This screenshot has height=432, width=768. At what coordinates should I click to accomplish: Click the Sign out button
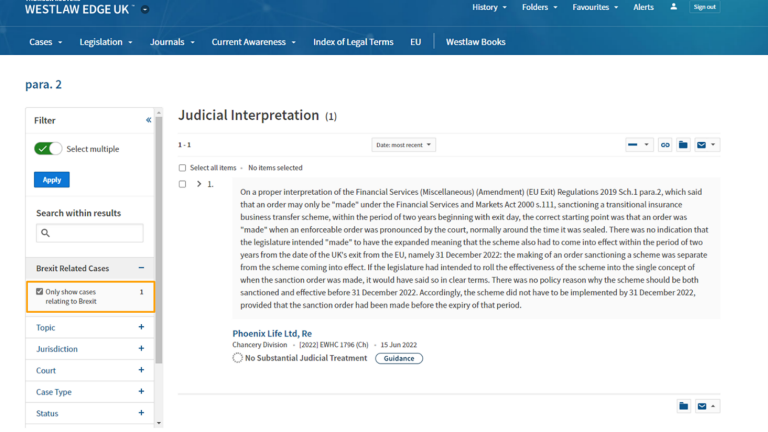(x=704, y=7)
